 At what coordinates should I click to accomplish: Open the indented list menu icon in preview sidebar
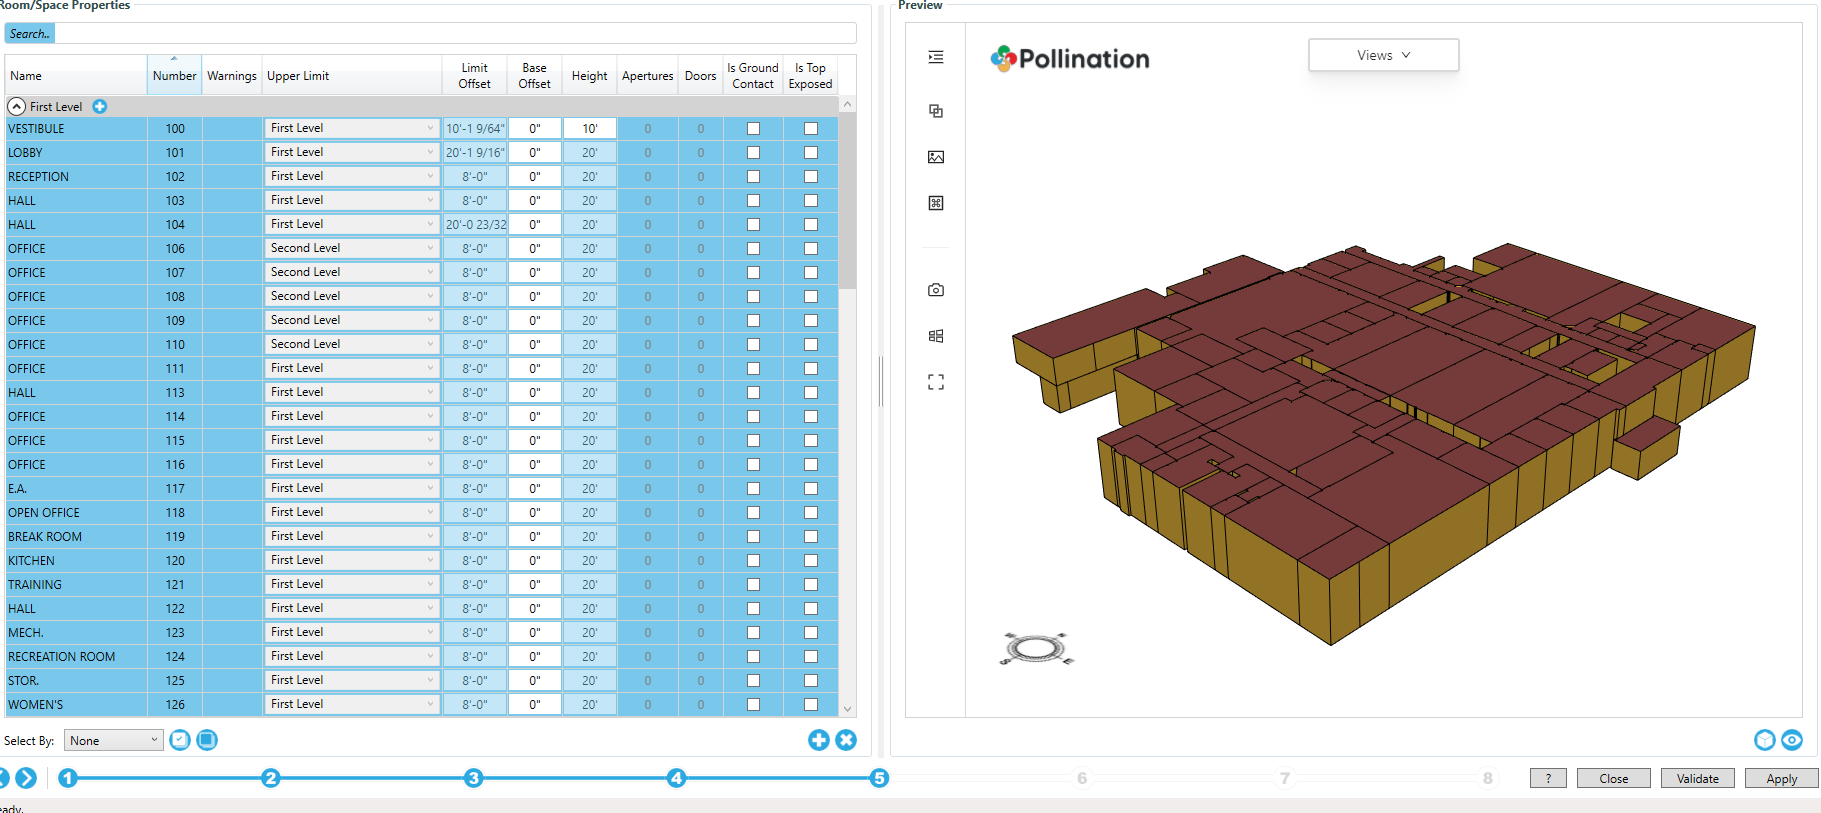pos(935,57)
